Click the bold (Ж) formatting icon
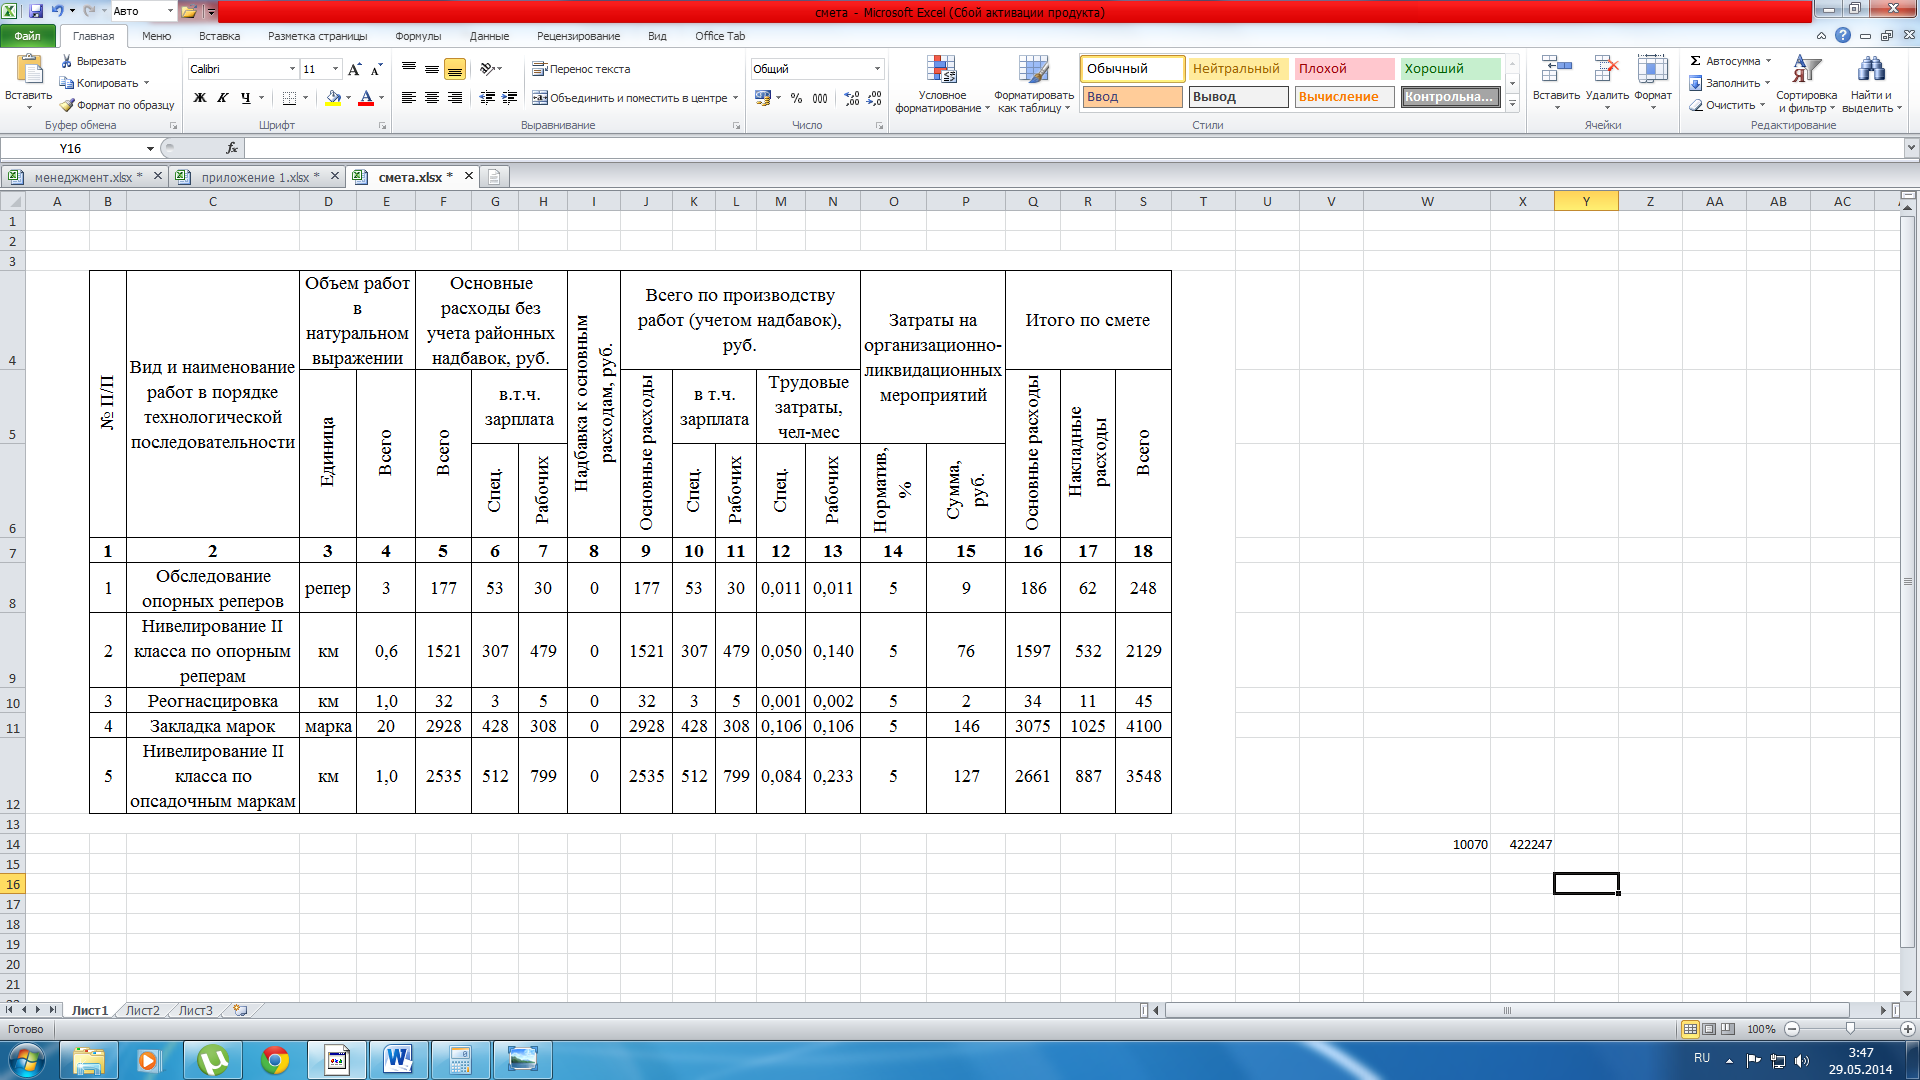 tap(200, 98)
